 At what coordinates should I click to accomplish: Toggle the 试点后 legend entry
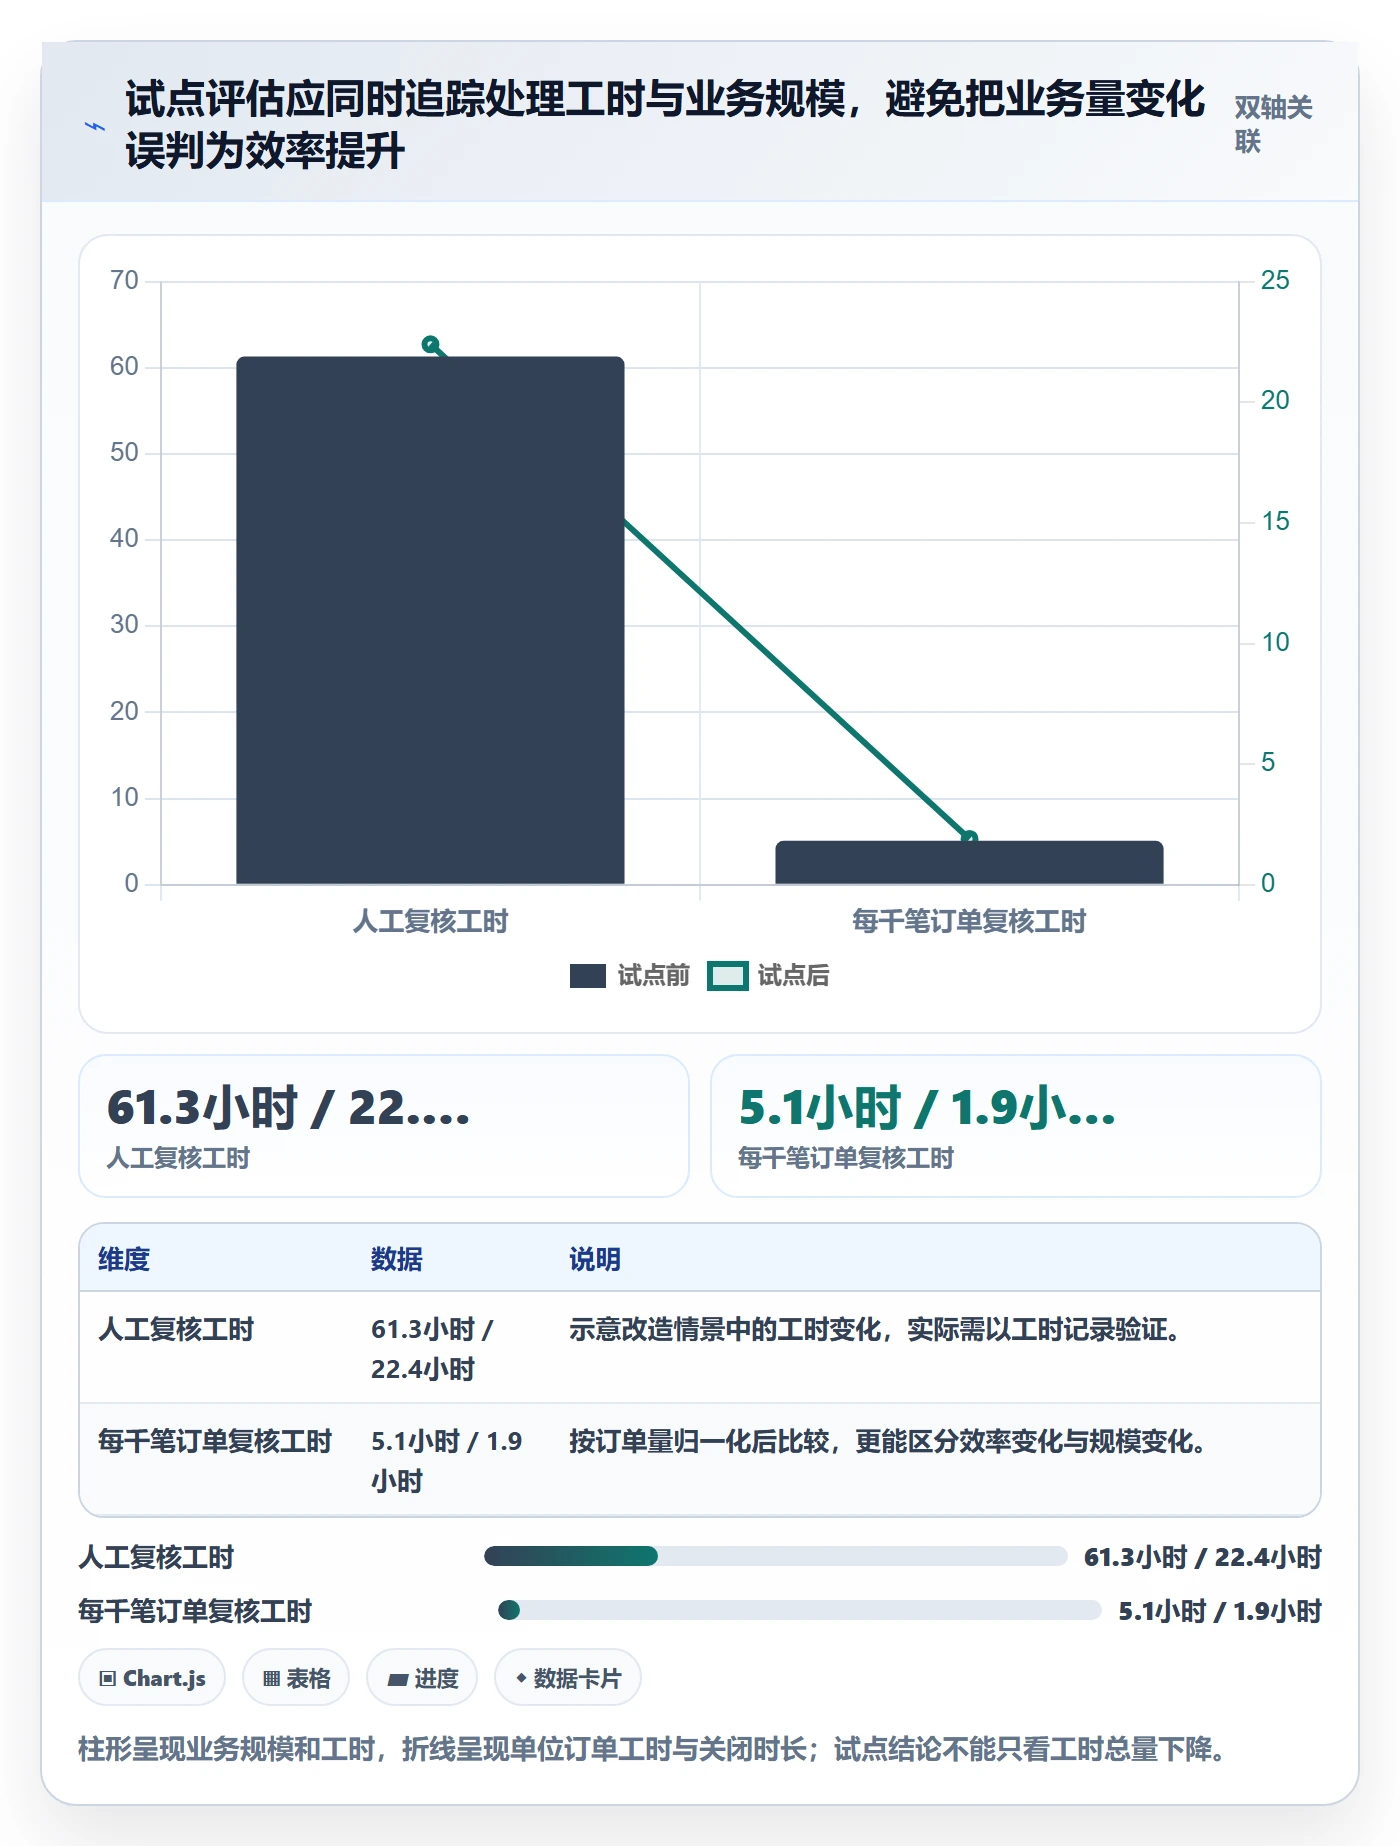tap(768, 975)
